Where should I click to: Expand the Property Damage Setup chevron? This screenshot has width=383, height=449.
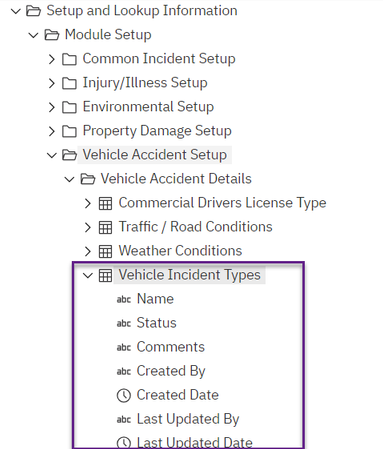(x=51, y=131)
